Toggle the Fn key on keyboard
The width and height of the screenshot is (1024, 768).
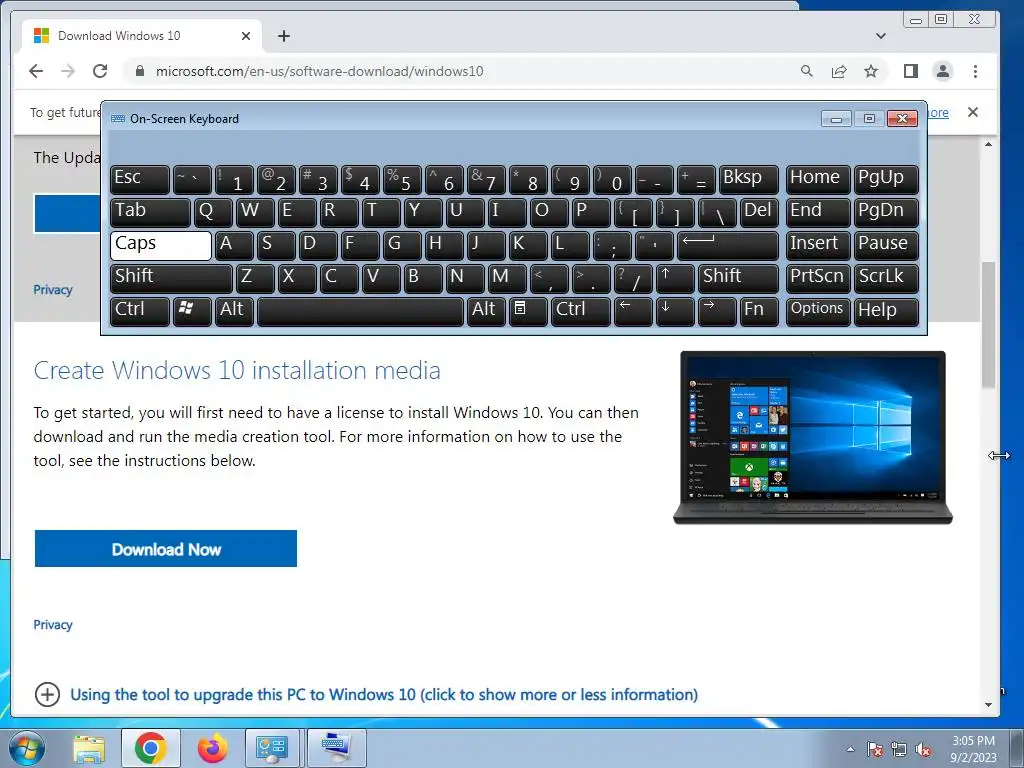pyautogui.click(x=760, y=312)
